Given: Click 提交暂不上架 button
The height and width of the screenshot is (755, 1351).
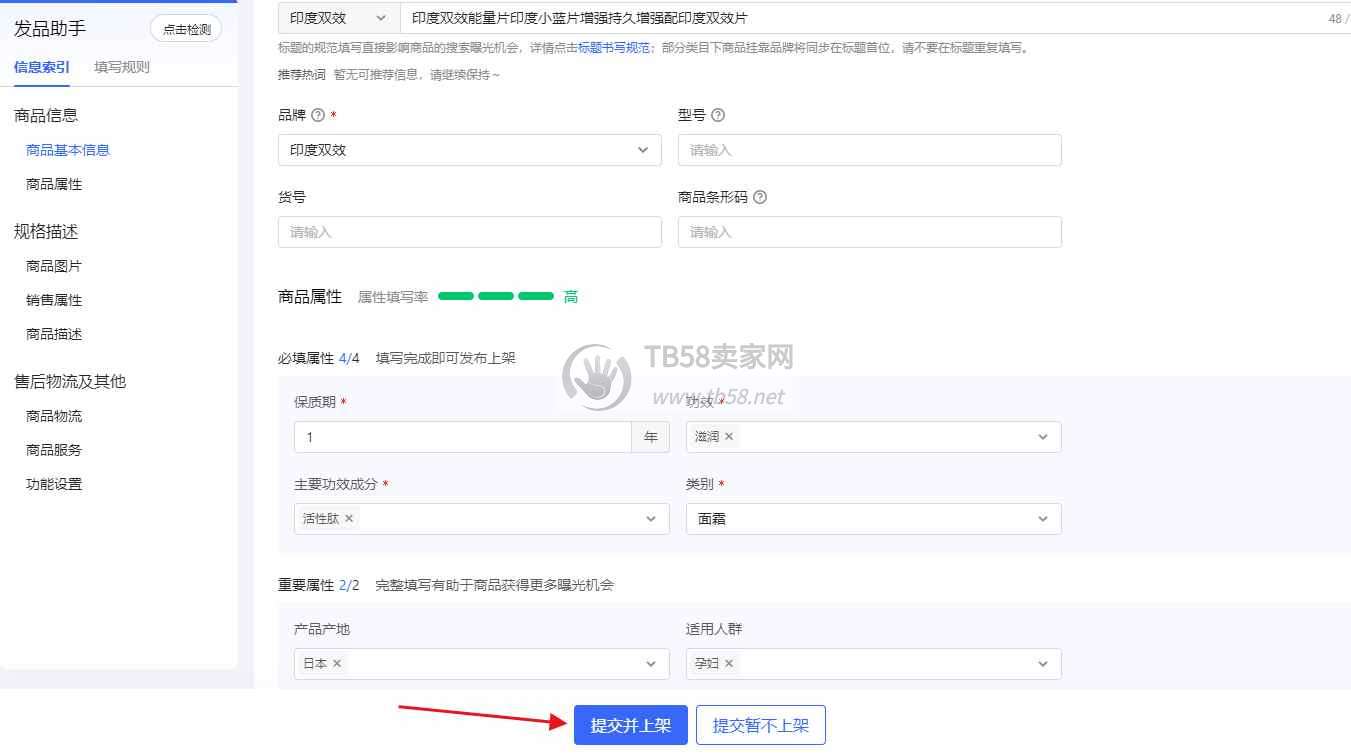Looking at the screenshot, I should (761, 725).
